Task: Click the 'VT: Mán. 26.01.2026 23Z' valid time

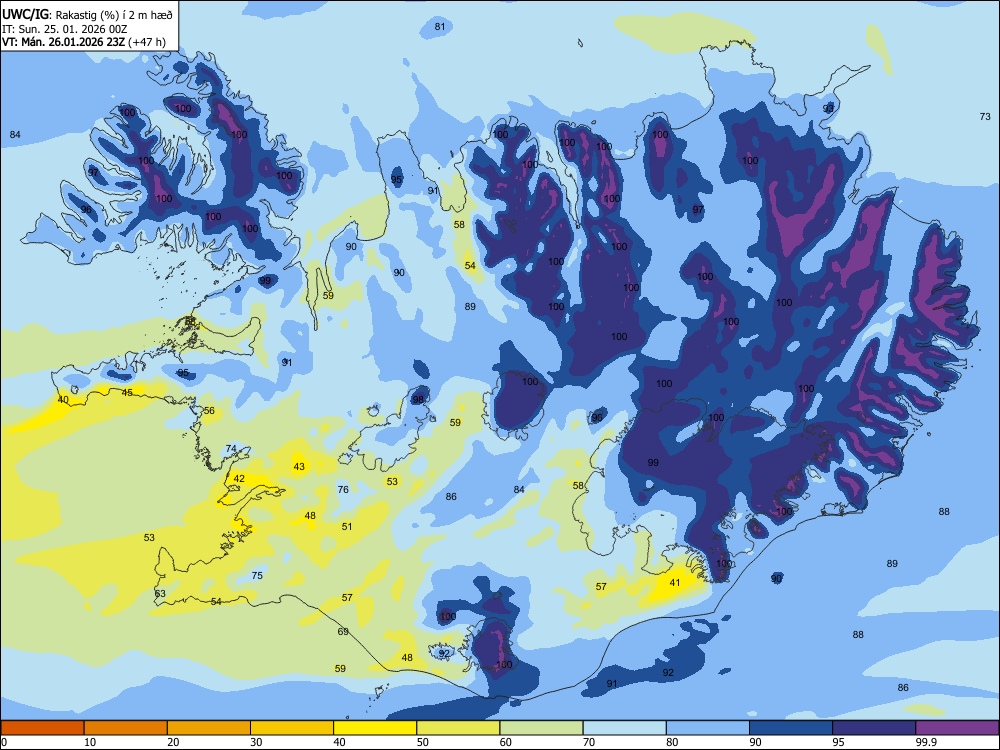Action: [63, 42]
